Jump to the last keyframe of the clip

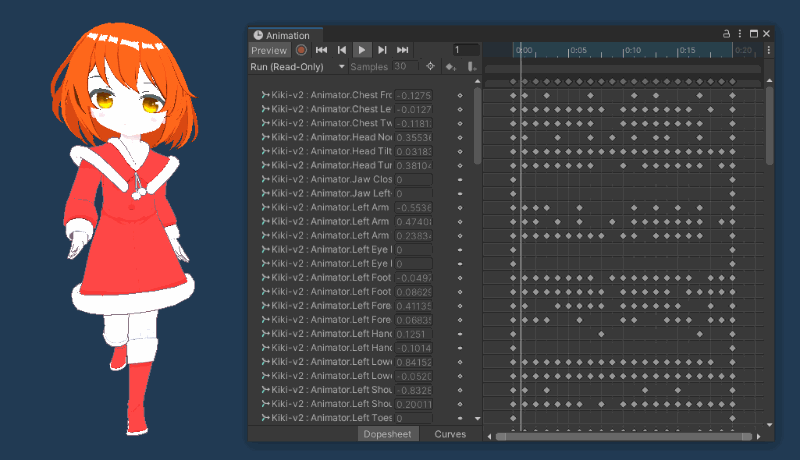pyautogui.click(x=403, y=50)
